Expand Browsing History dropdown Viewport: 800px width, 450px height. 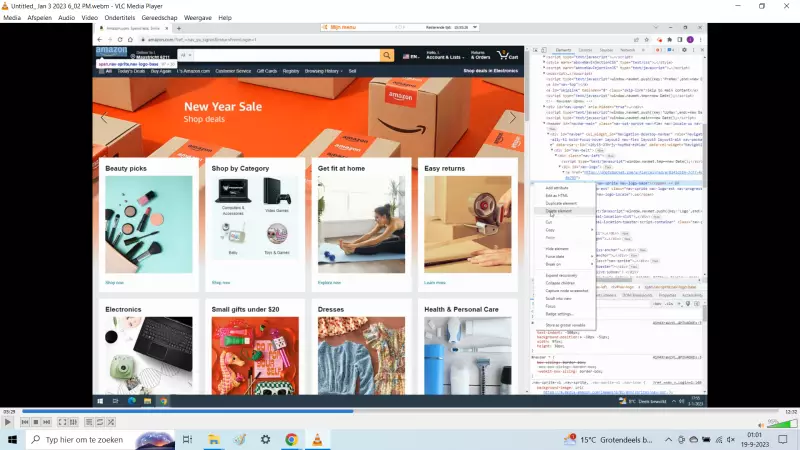point(323,71)
